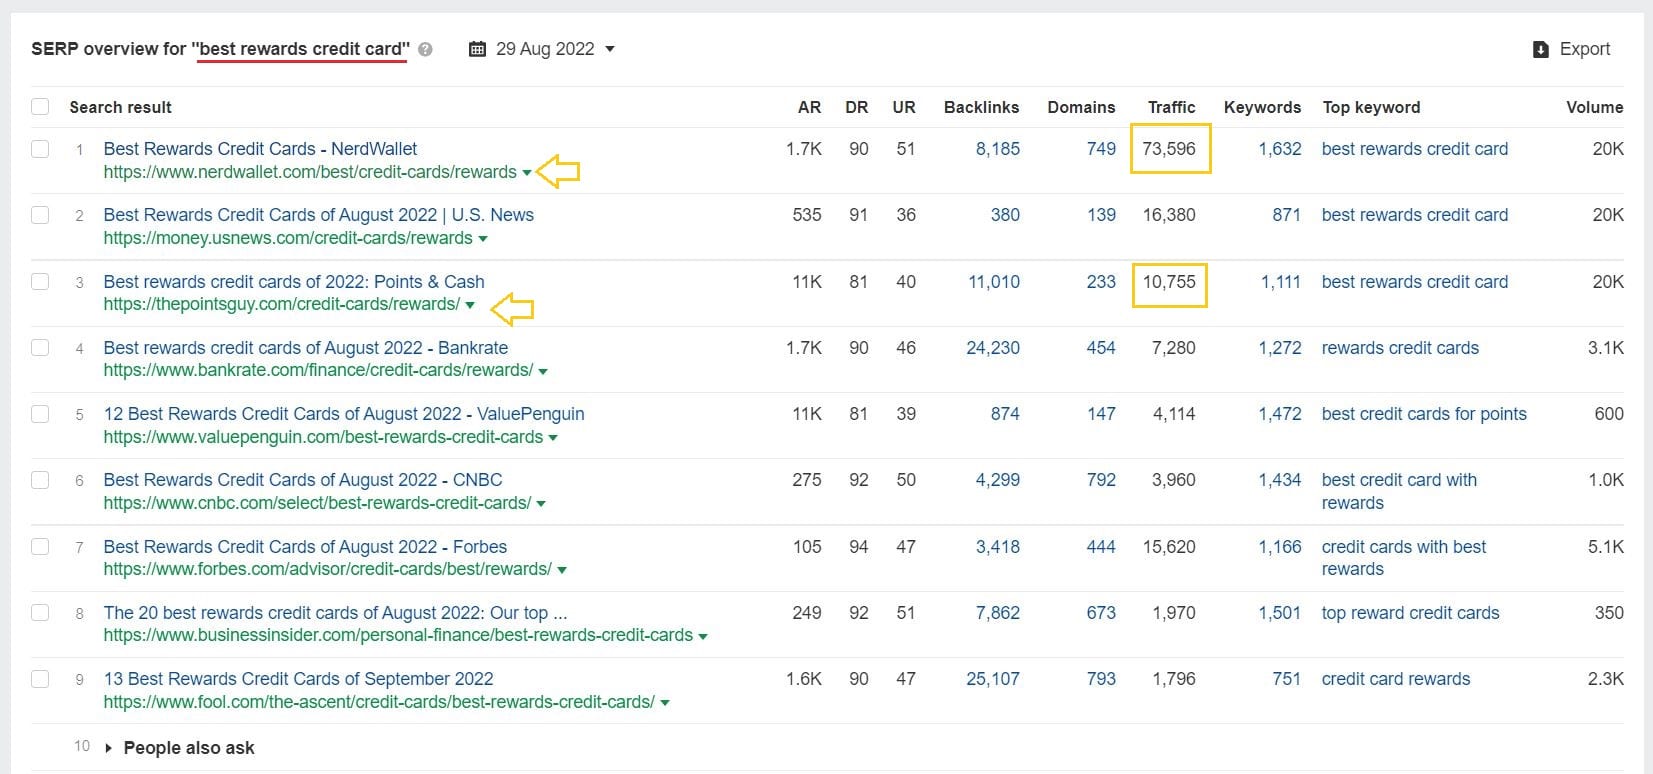1653x774 pixels.
Task: Click top keyword 'top reward credit cards'
Action: [x=1410, y=613]
